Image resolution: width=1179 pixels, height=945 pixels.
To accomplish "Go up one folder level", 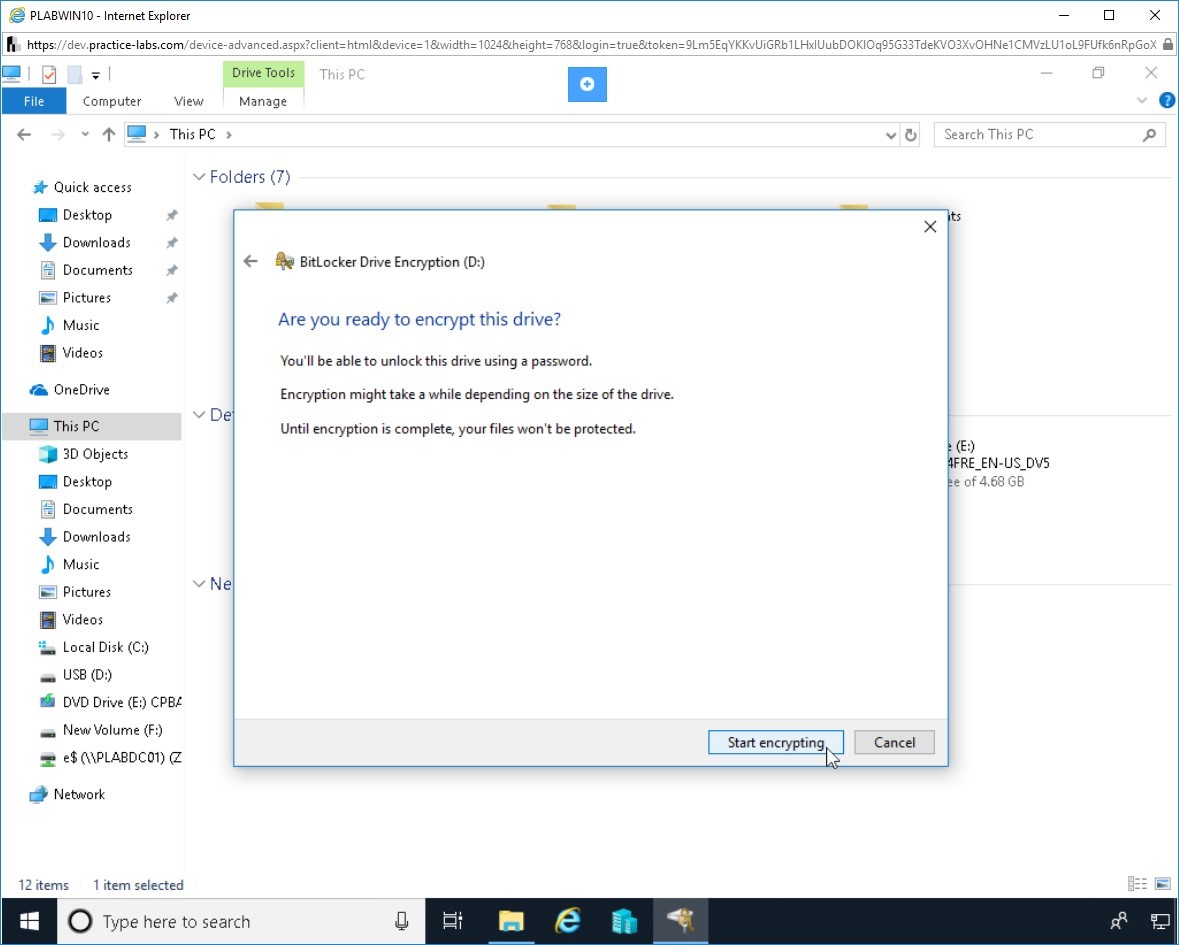I will click(x=109, y=135).
